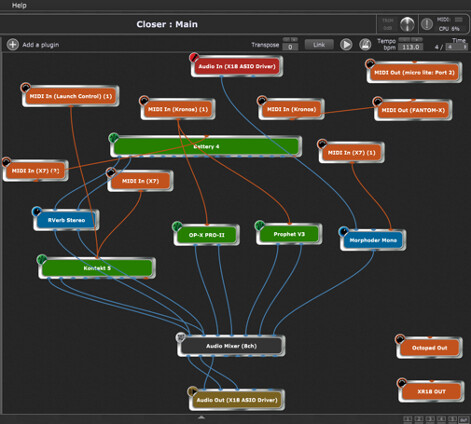Screen dimensions: 471x424
Task: Select the MIDI Out (FANTOM-X) node
Action: pyautogui.click(x=413, y=110)
